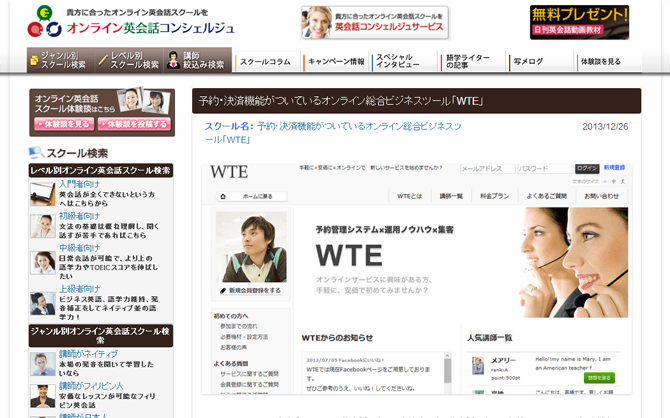Open the 講師がネイティブ link
Image resolution: width=670 pixels, height=418 pixels.
(x=88, y=354)
